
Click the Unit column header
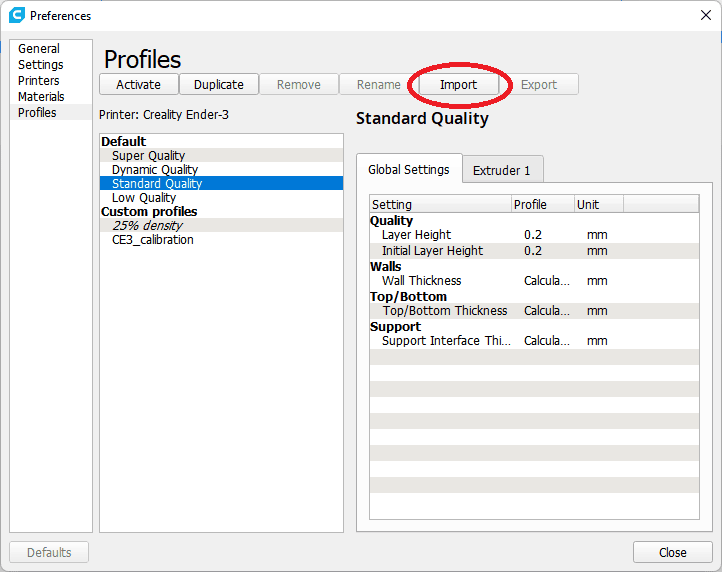(599, 204)
